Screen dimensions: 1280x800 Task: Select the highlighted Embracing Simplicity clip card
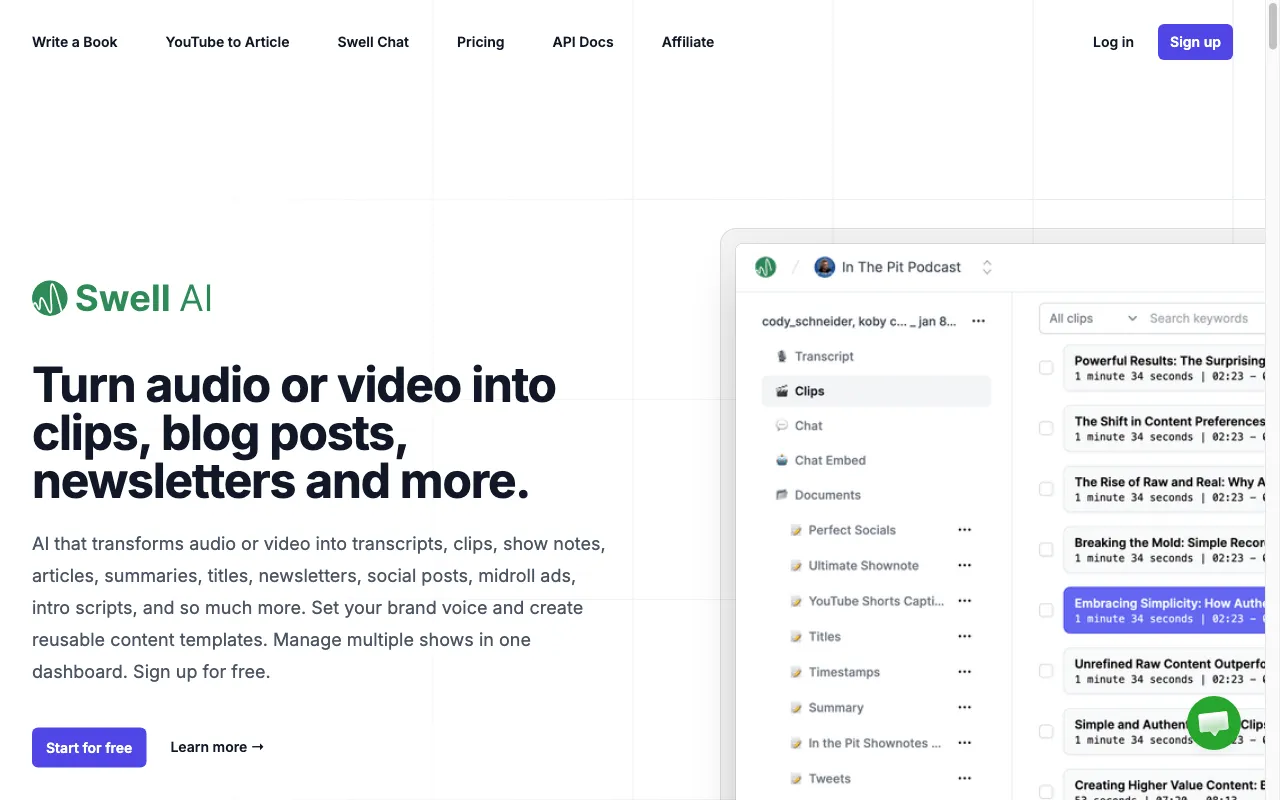click(x=1164, y=610)
